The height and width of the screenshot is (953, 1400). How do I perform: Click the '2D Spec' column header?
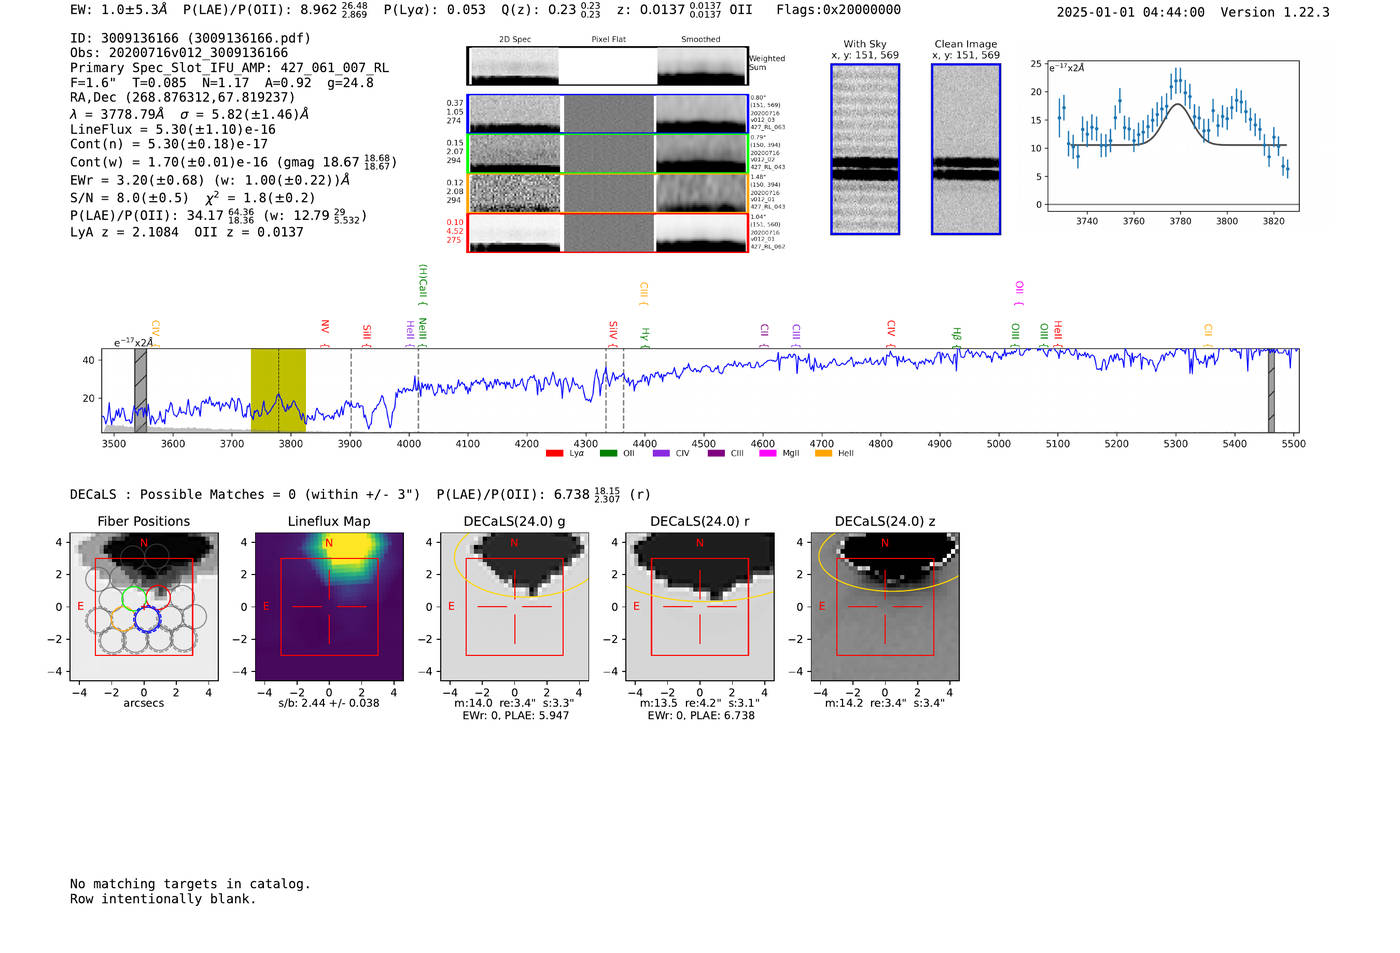click(x=515, y=40)
